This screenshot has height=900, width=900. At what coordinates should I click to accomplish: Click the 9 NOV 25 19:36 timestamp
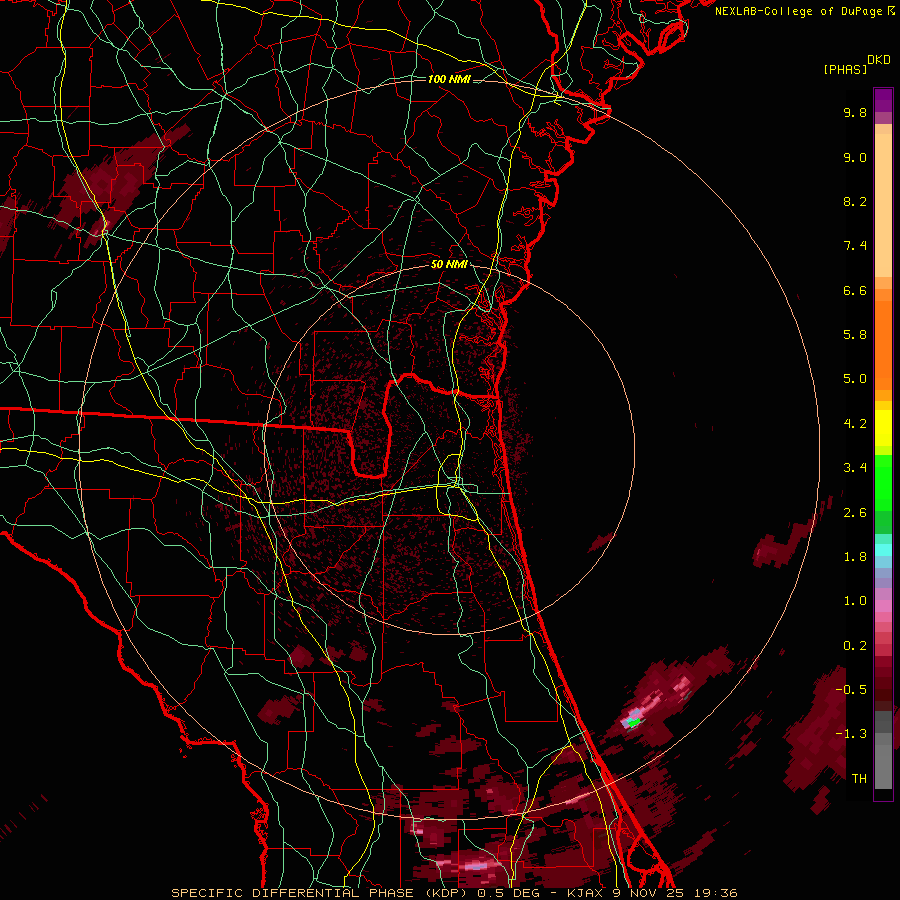[x=676, y=893]
